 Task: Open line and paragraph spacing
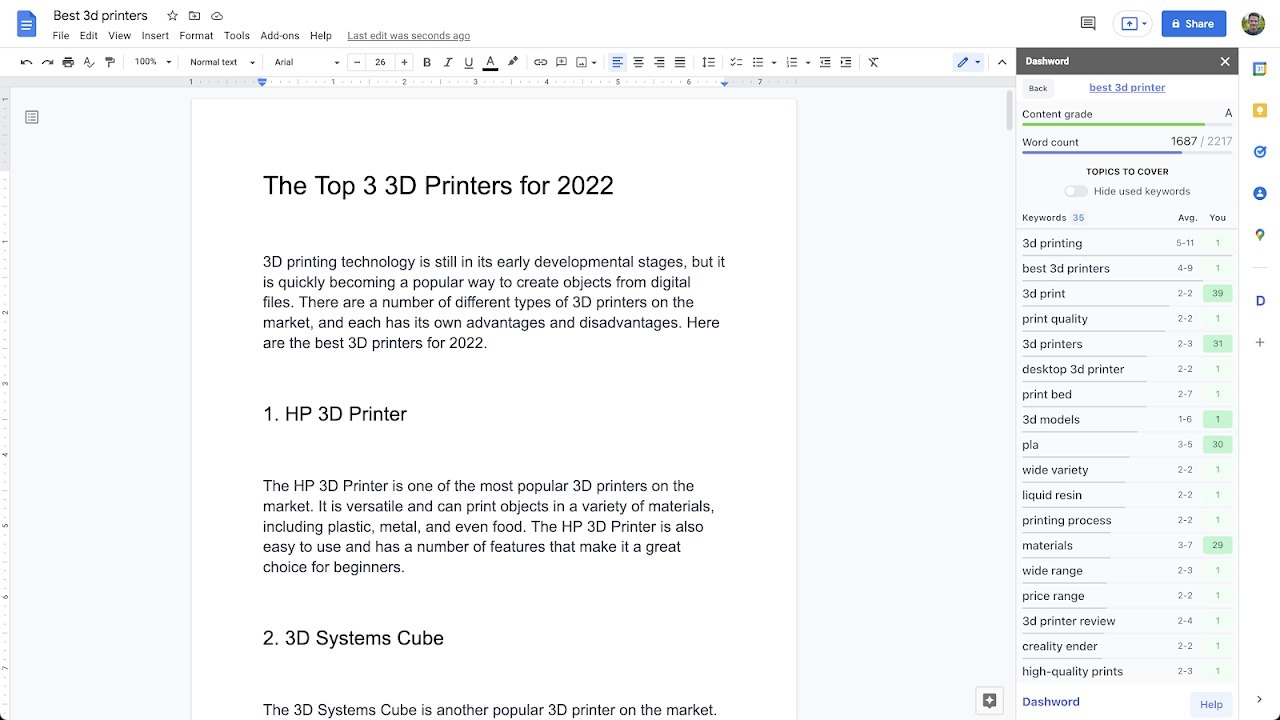pyautogui.click(x=708, y=62)
